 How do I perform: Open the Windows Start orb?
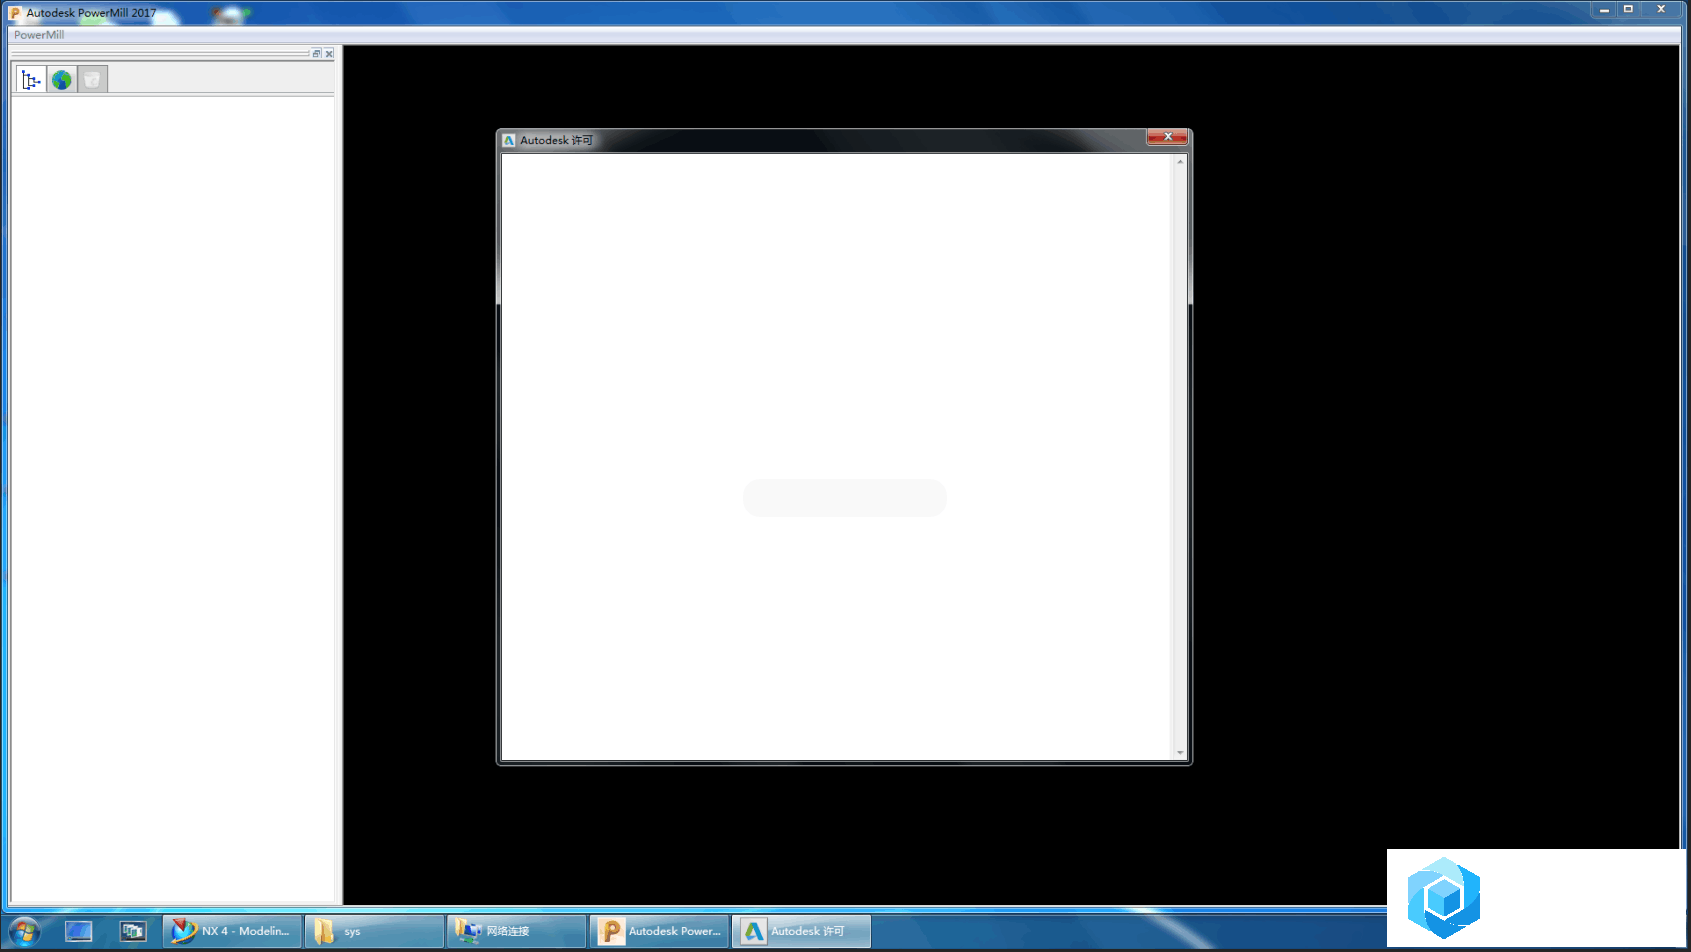click(24, 932)
